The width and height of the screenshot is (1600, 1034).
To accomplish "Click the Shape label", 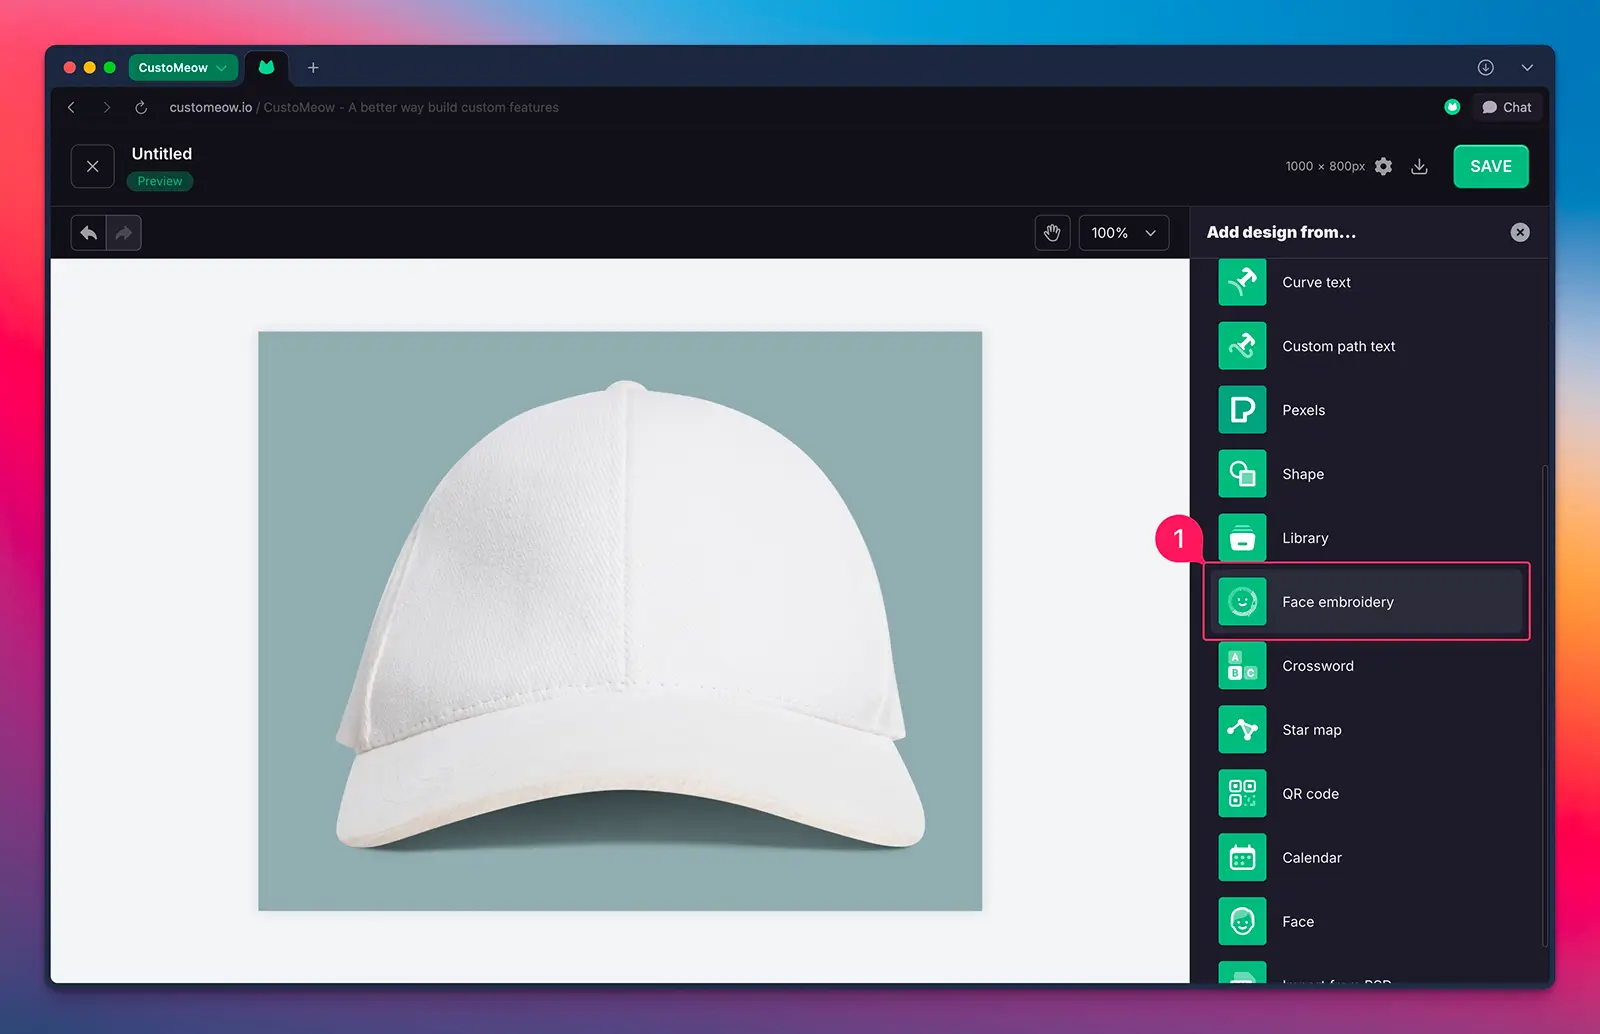I will [x=1303, y=474].
